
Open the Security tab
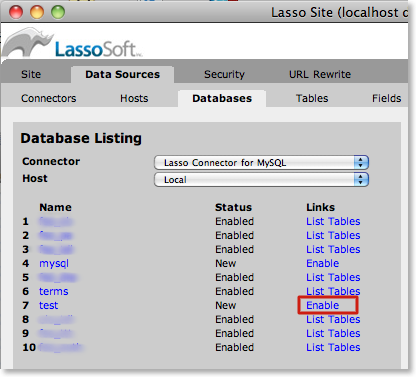click(x=224, y=74)
